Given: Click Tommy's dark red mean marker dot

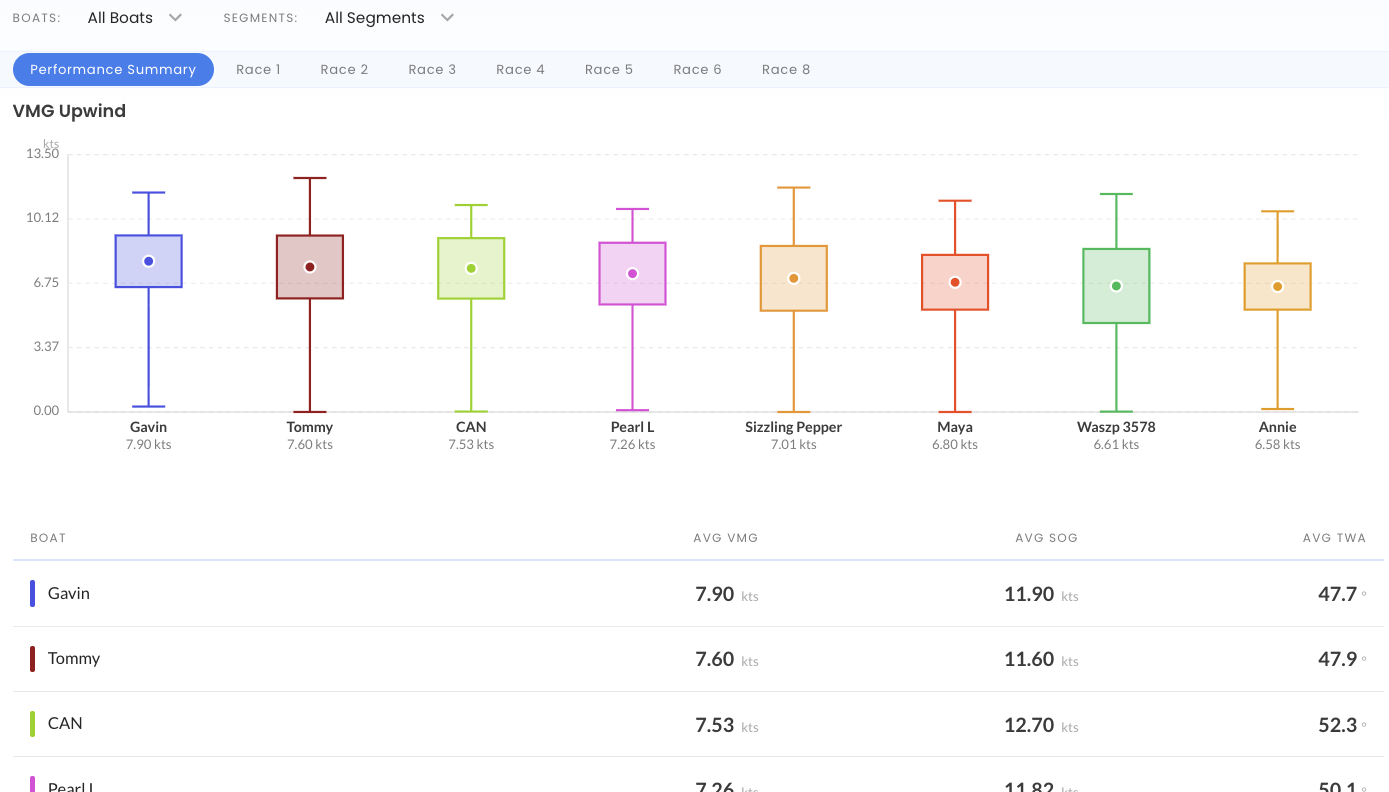Looking at the screenshot, I should tap(310, 267).
